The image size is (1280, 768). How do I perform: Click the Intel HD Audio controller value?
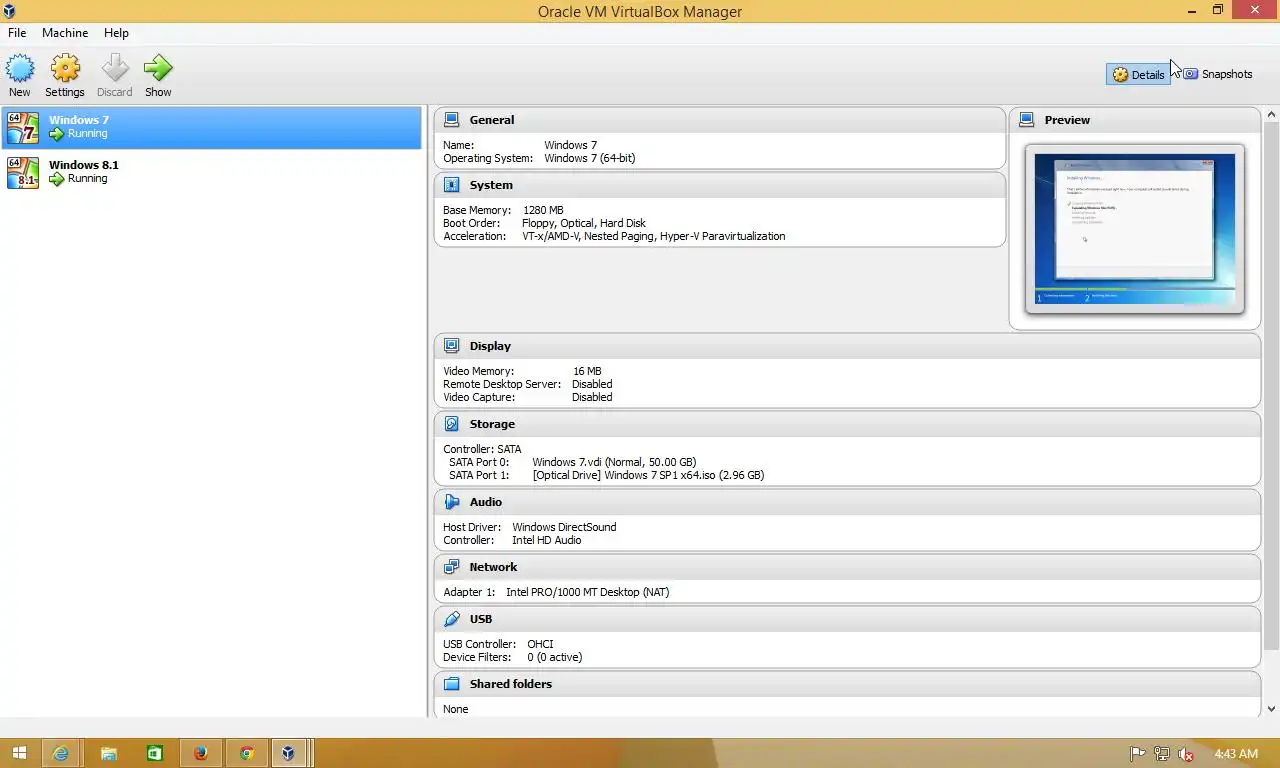pyautogui.click(x=547, y=540)
